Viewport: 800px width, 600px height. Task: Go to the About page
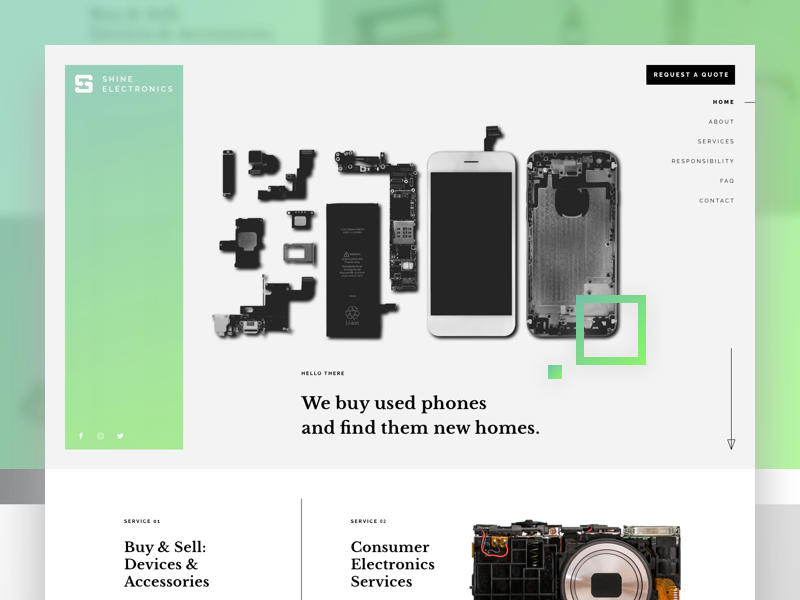point(721,121)
